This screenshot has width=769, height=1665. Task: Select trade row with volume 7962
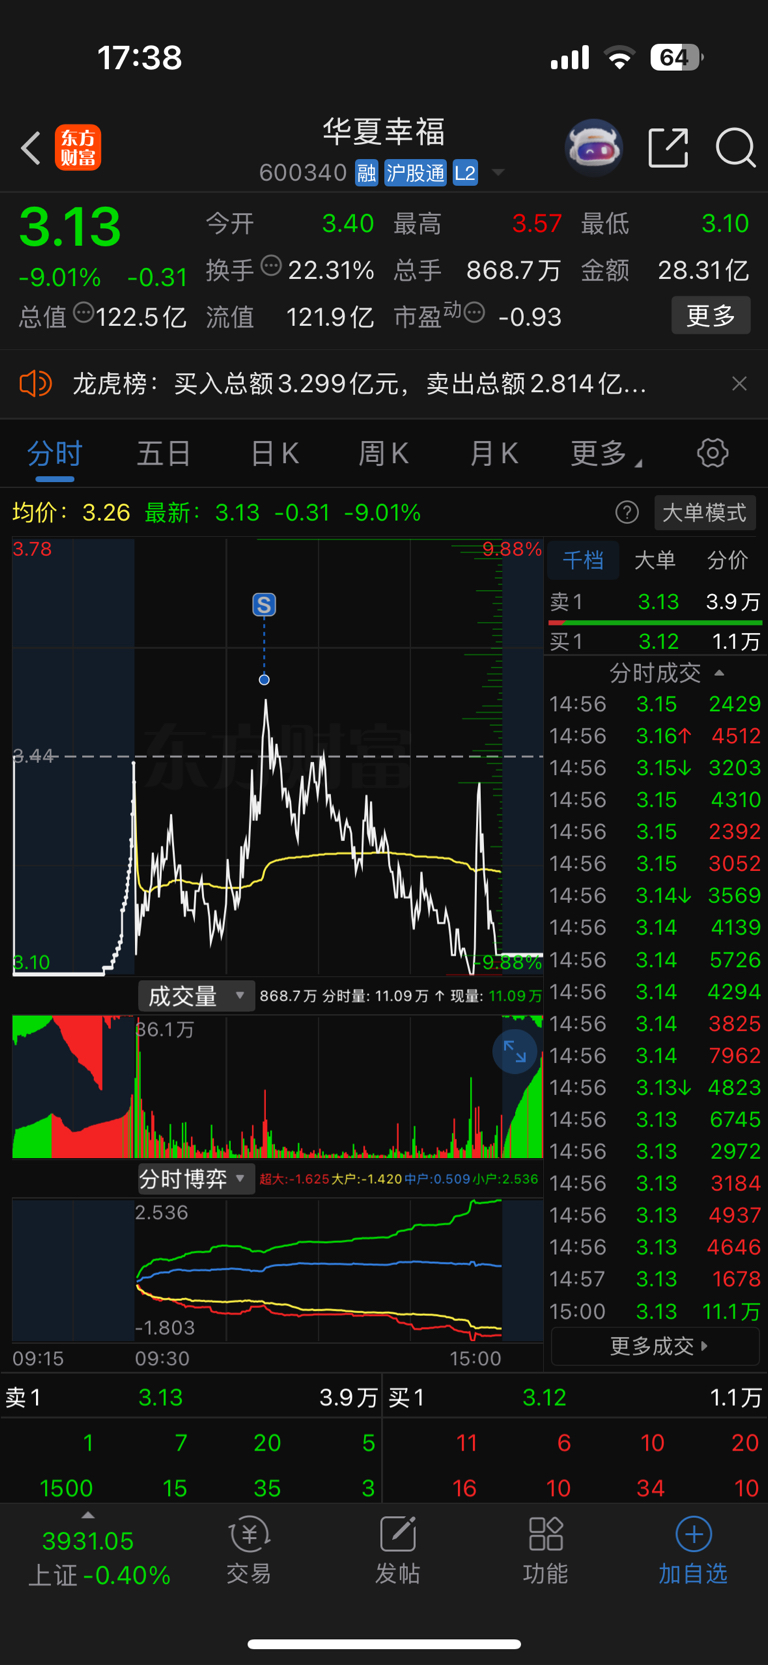[x=655, y=1056]
